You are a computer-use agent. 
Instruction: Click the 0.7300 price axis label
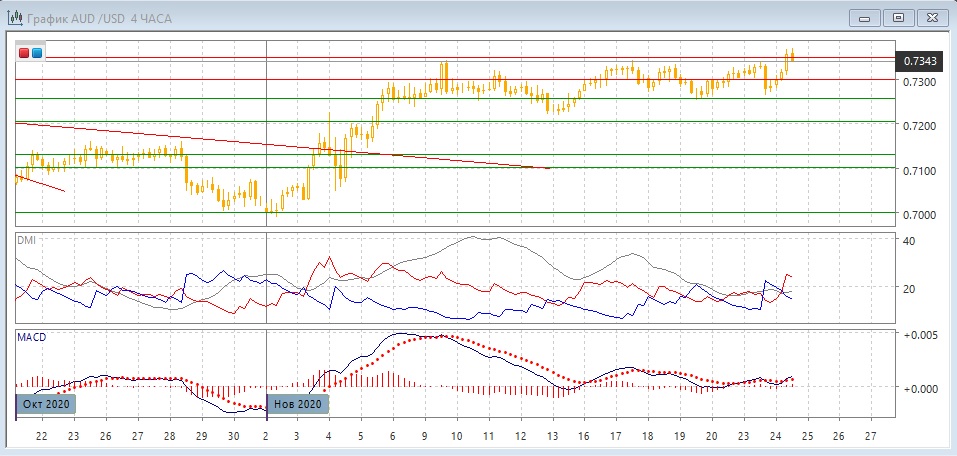coord(920,82)
